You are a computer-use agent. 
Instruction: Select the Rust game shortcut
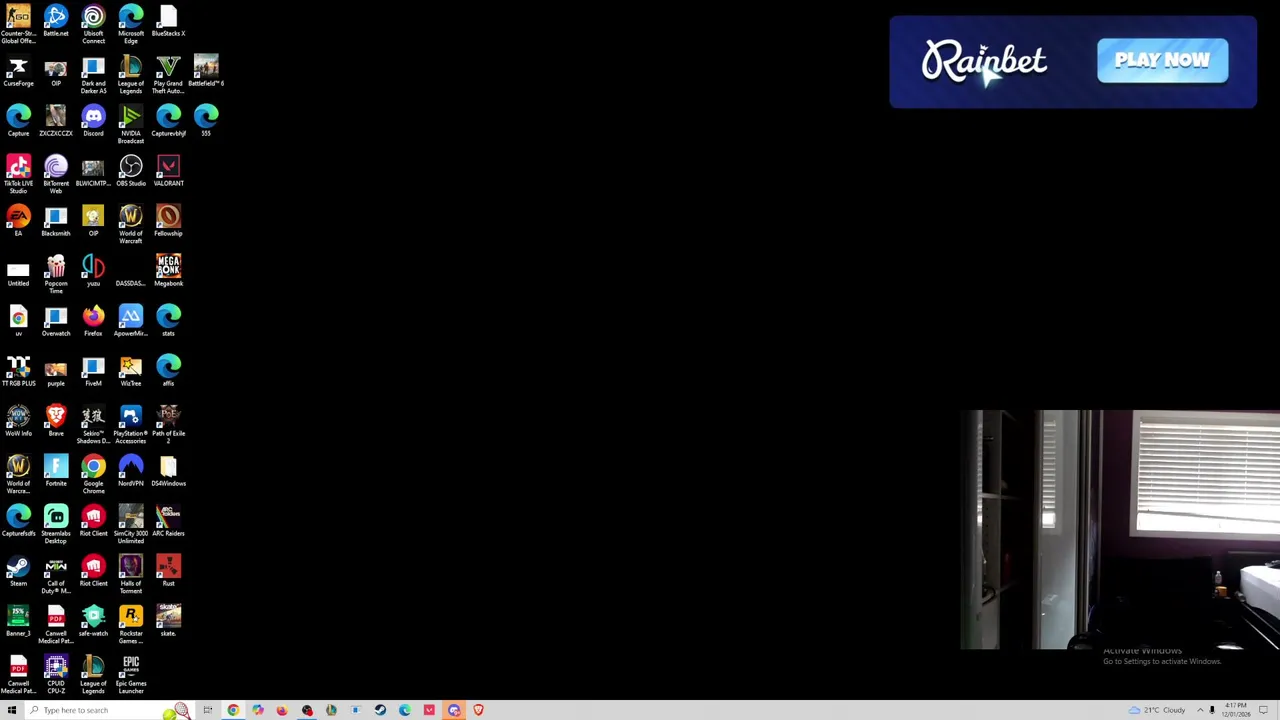click(168, 572)
